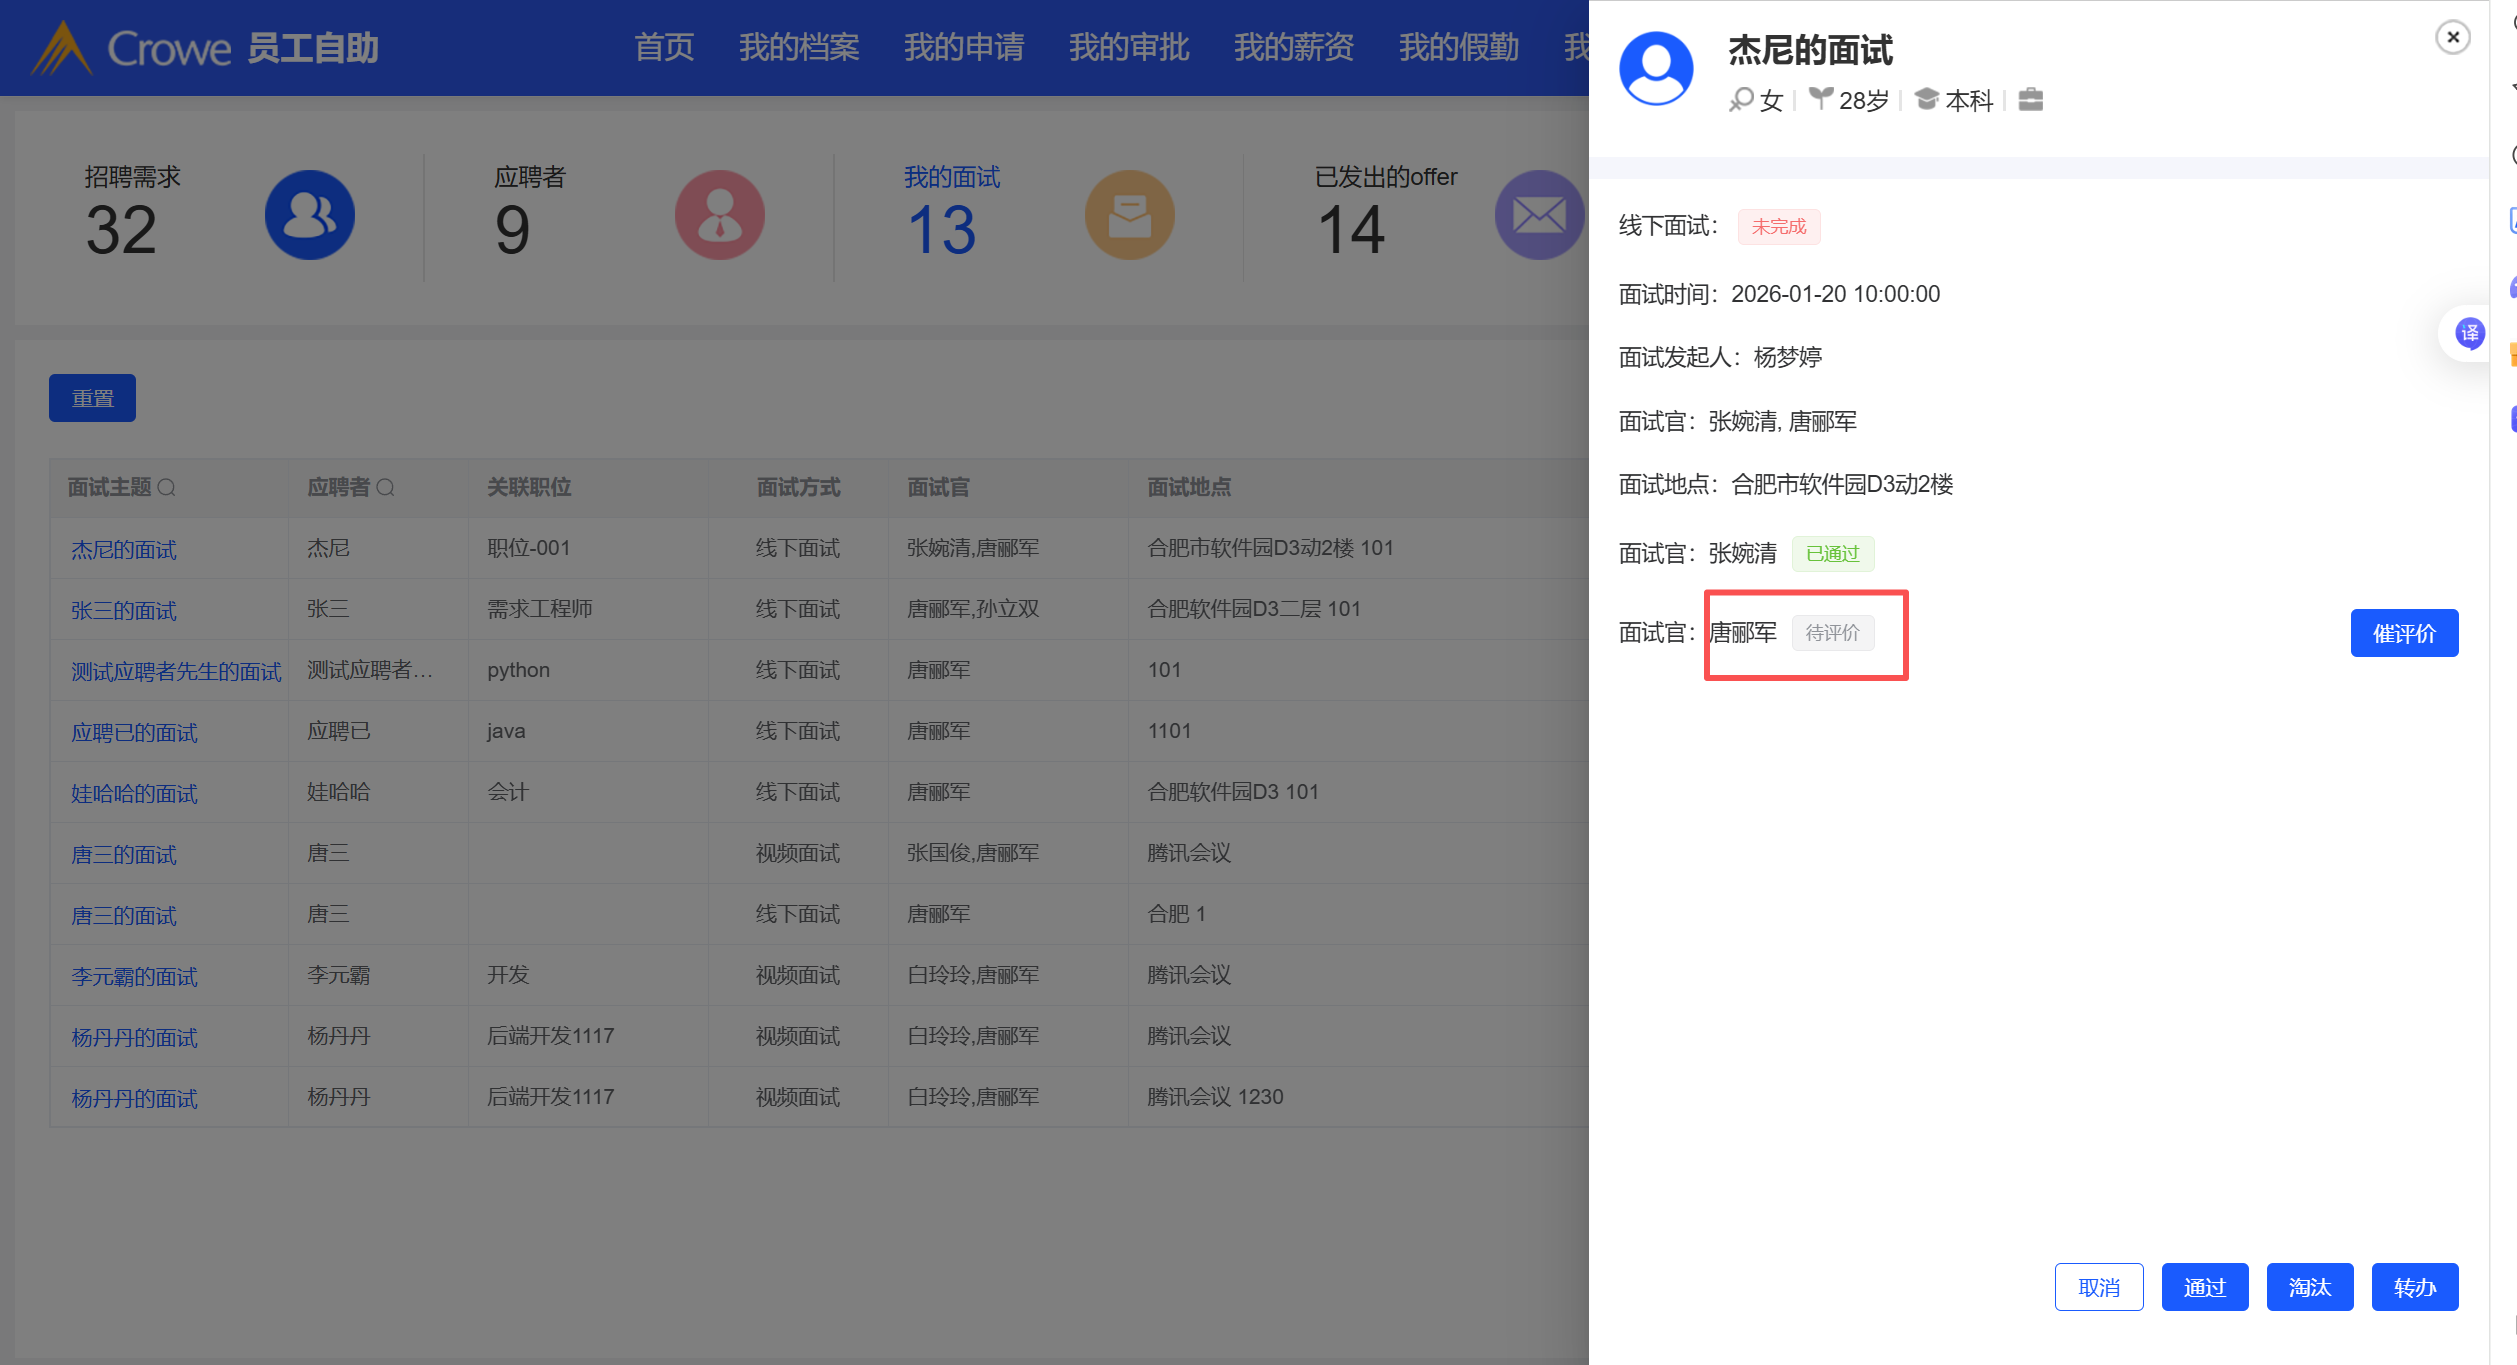The height and width of the screenshot is (1365, 2517).
Task: Go to 我的审批 in navigation
Action: click(x=1128, y=47)
